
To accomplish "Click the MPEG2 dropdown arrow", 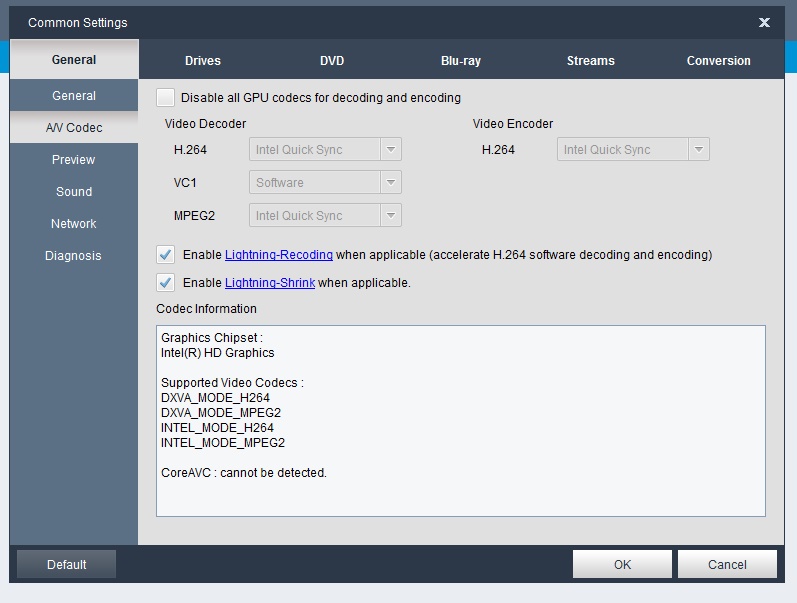I will (x=391, y=216).
